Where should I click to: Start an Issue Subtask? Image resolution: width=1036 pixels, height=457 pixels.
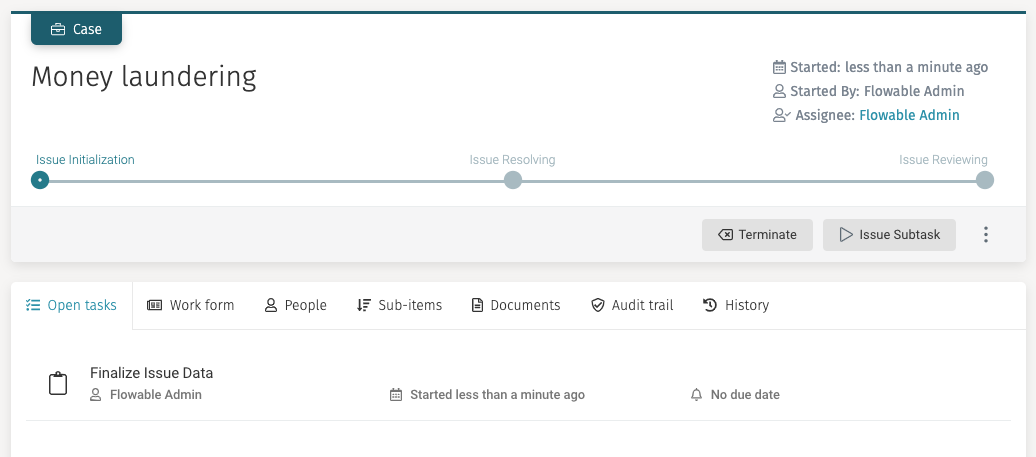tap(889, 235)
